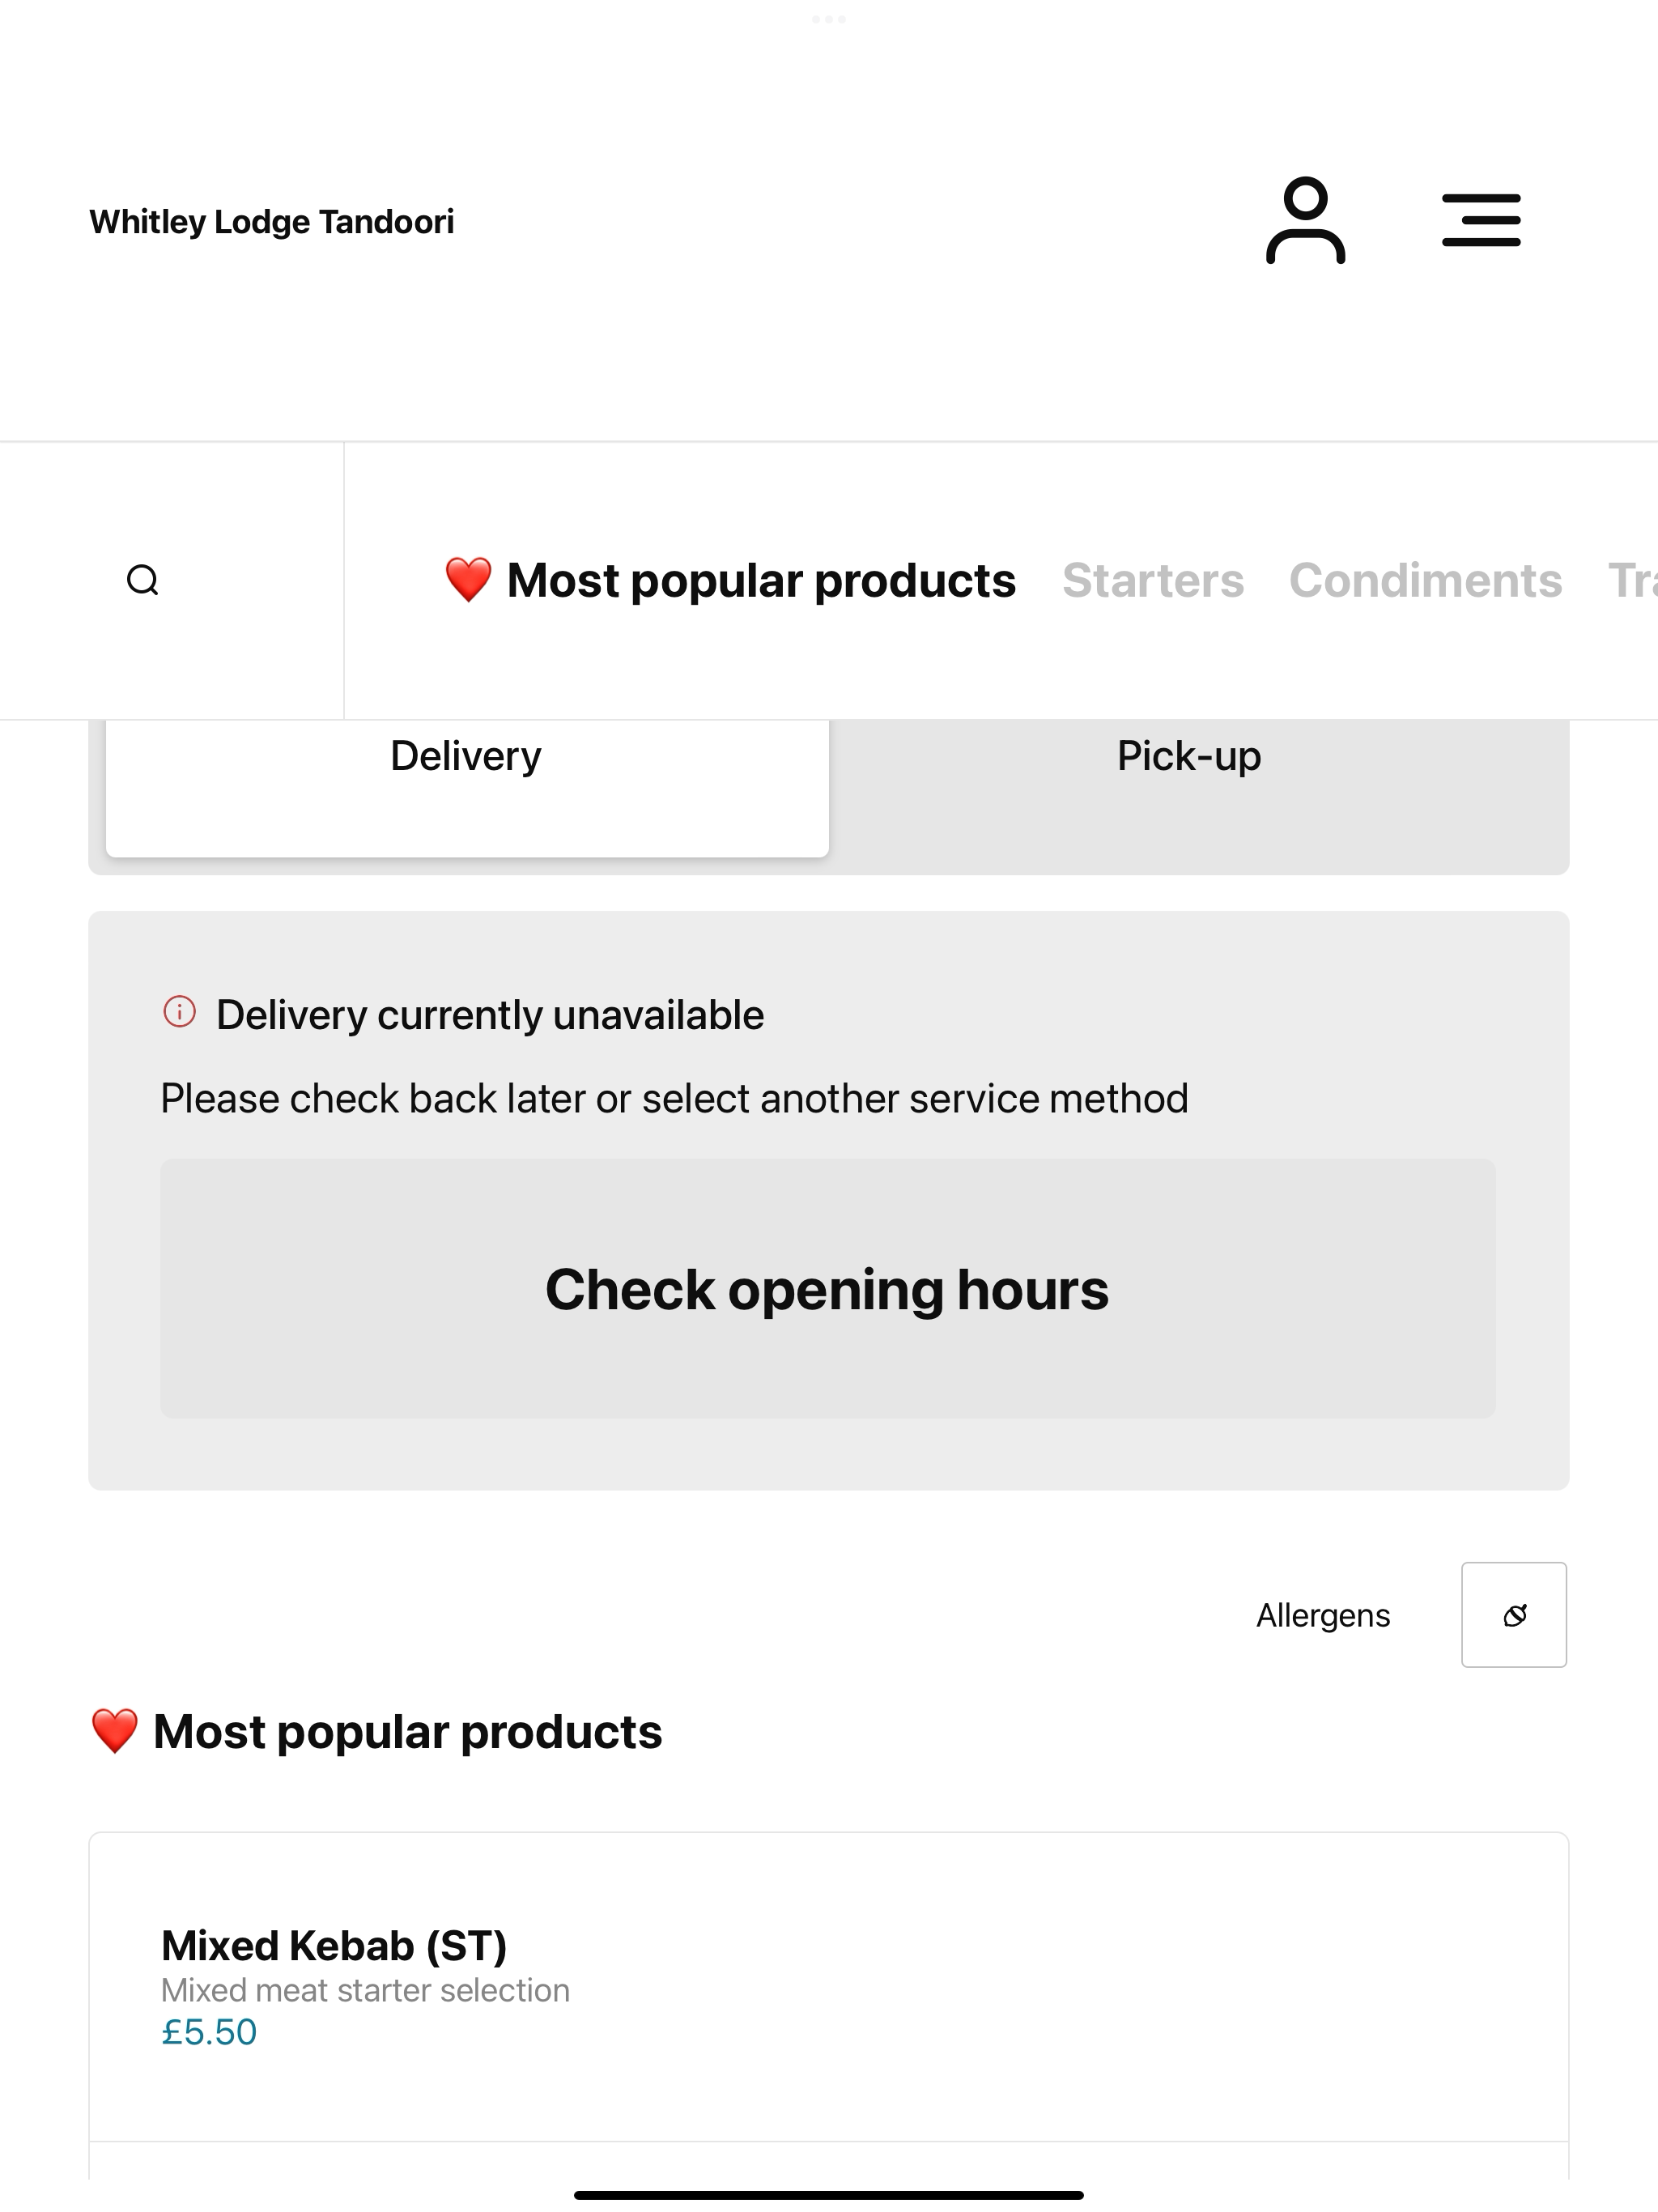Select Most popular products tab

(730, 581)
